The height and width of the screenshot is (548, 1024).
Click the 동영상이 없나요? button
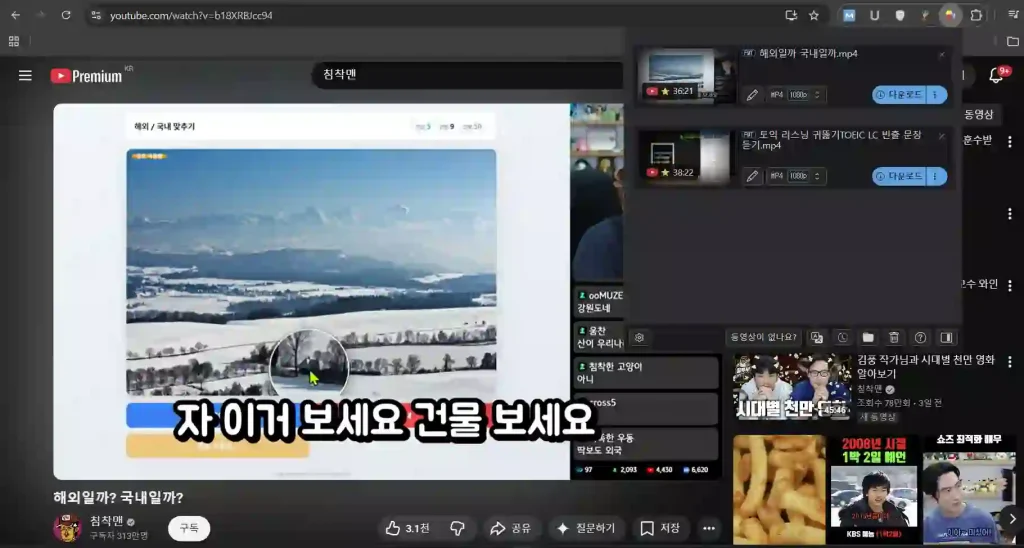pyautogui.click(x=763, y=338)
